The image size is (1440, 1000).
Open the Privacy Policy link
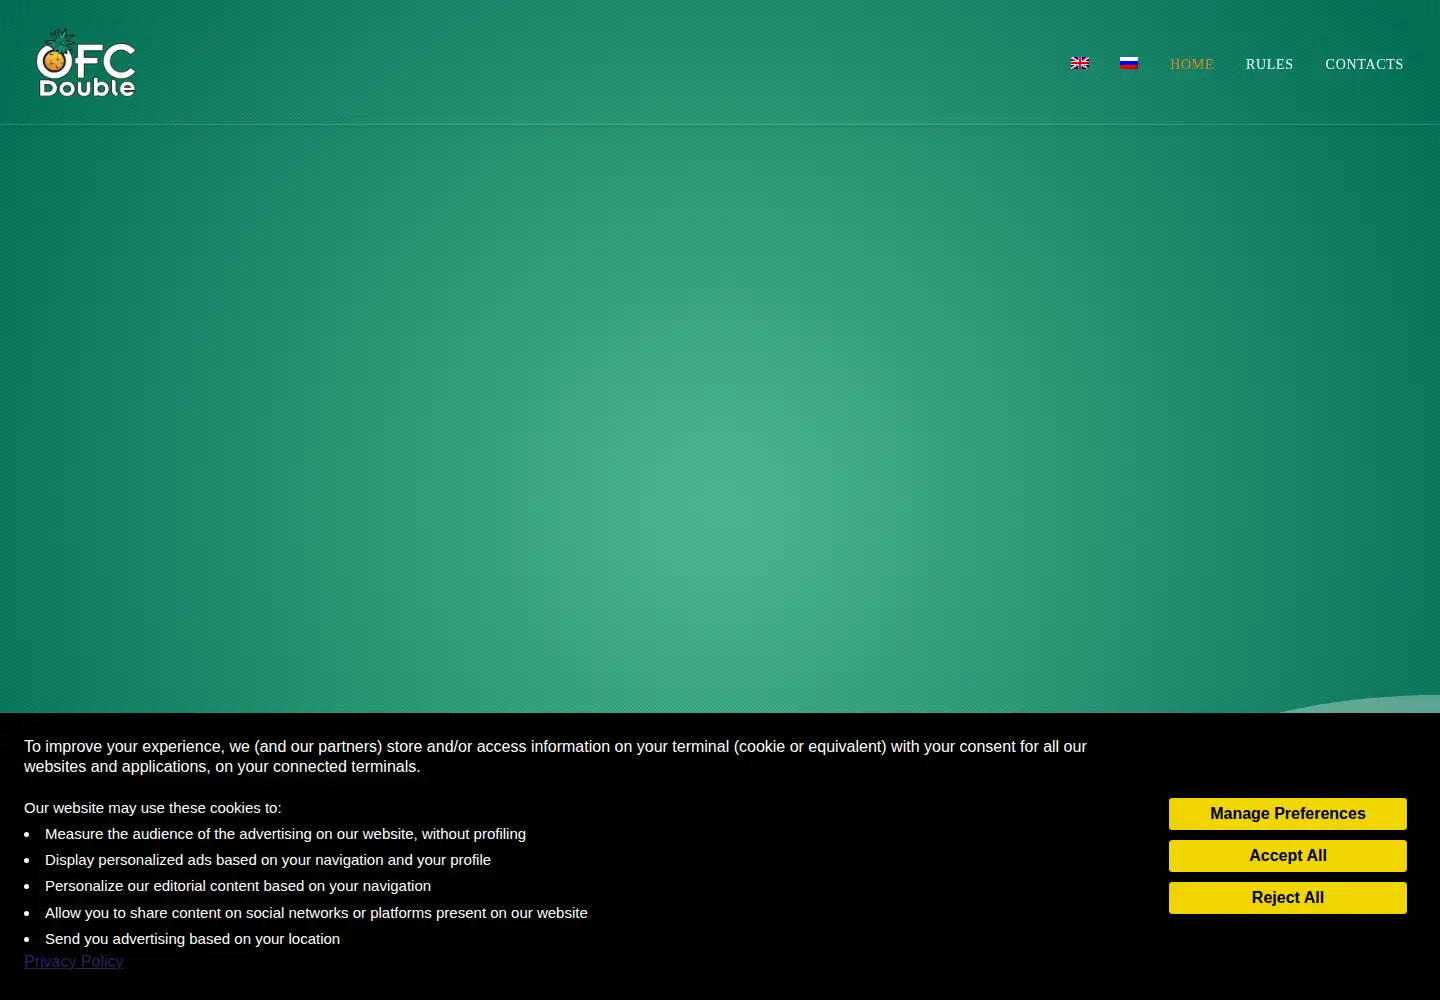(74, 961)
